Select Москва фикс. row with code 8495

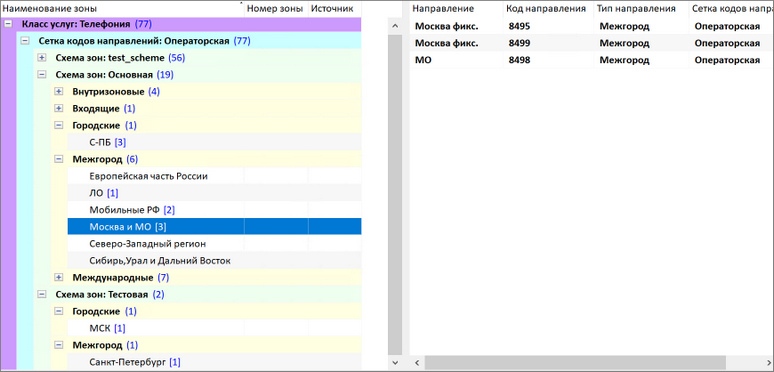pyautogui.click(x=591, y=27)
